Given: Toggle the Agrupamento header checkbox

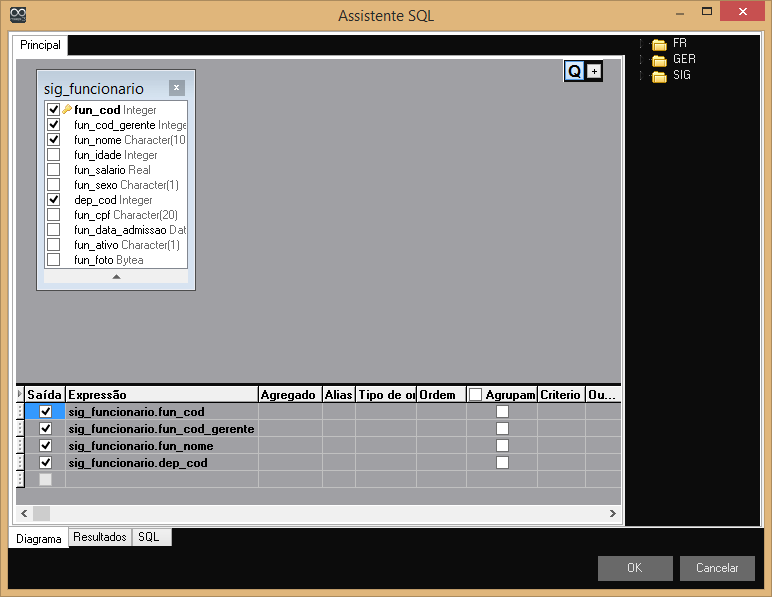Looking at the screenshot, I should pyautogui.click(x=476, y=395).
